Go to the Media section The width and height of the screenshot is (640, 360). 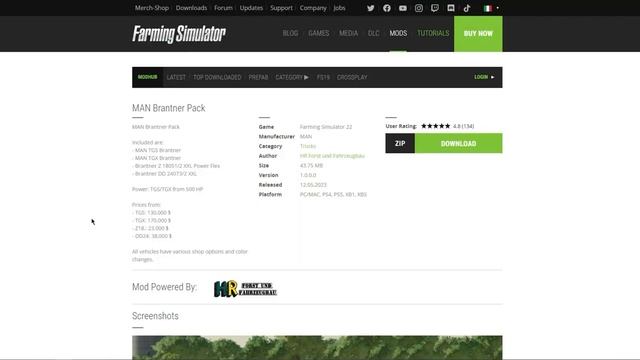click(x=349, y=33)
